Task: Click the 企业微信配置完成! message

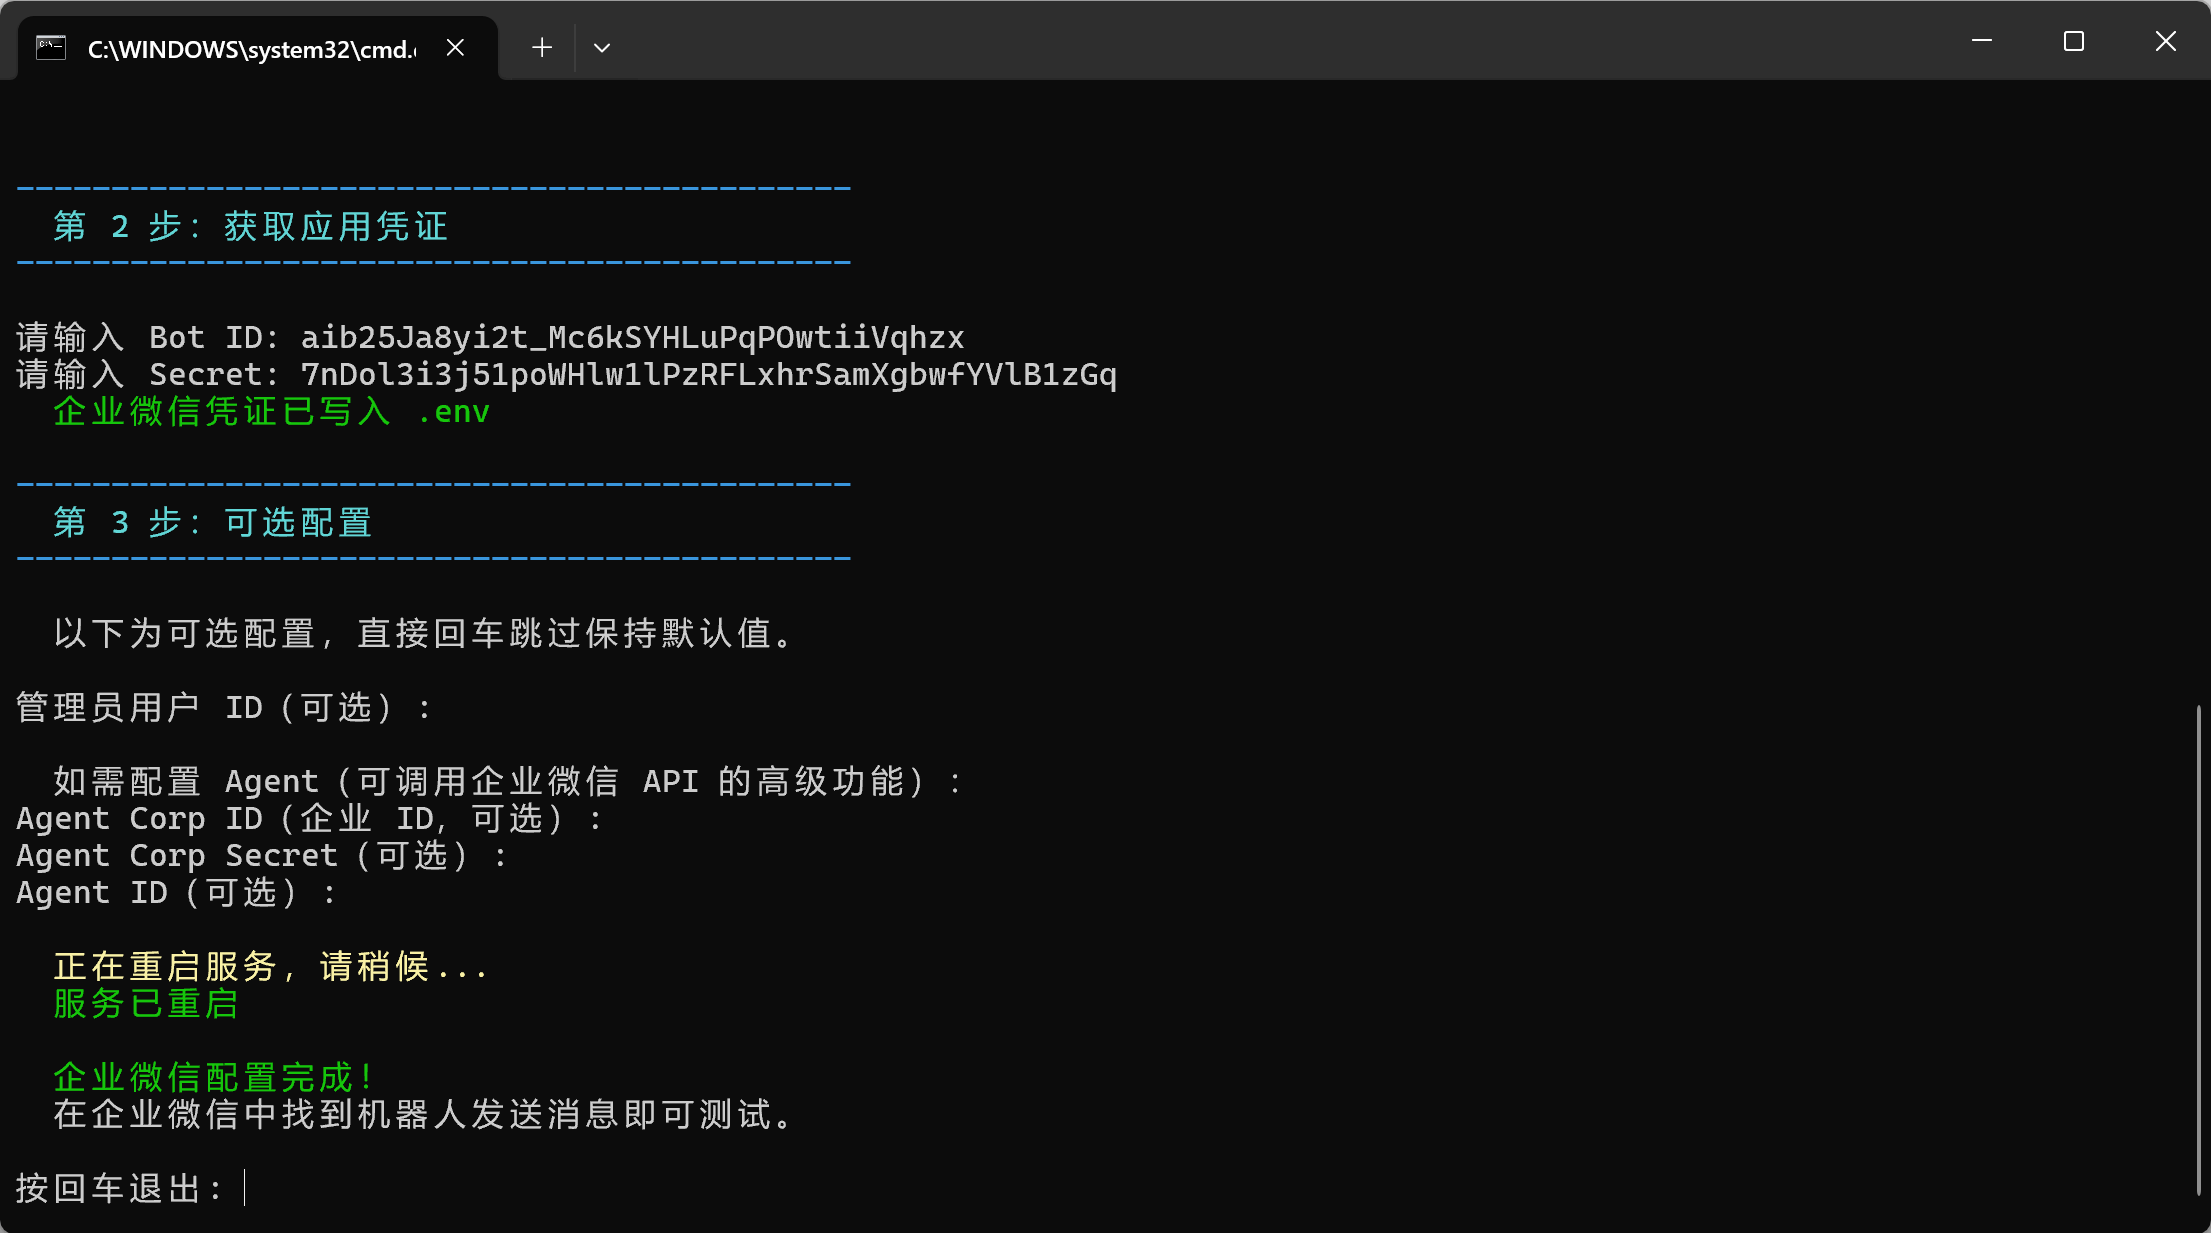Action: click(213, 1077)
